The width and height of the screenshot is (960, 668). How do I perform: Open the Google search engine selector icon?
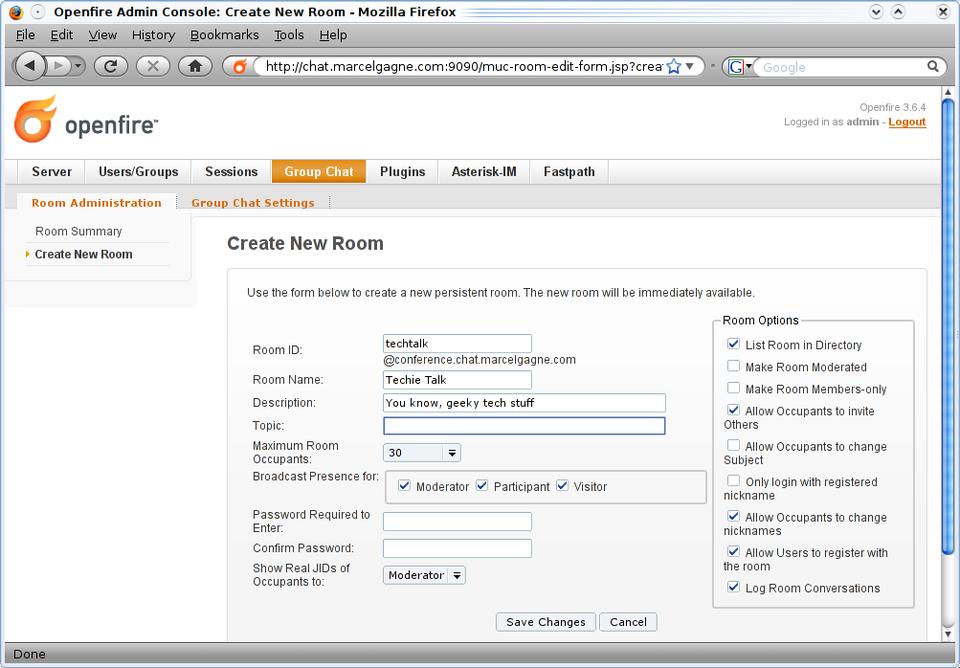(739, 67)
